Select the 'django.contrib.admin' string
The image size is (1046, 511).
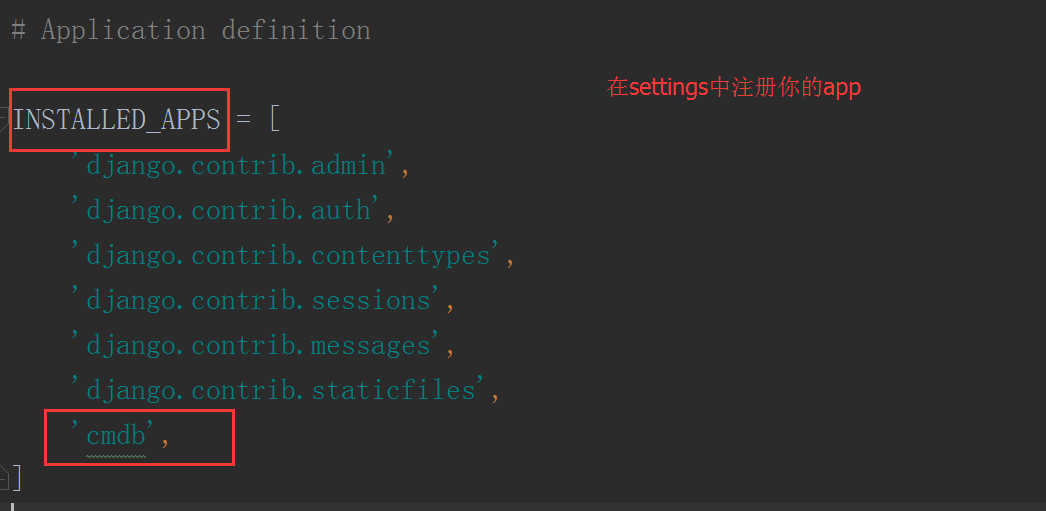[x=235, y=165]
